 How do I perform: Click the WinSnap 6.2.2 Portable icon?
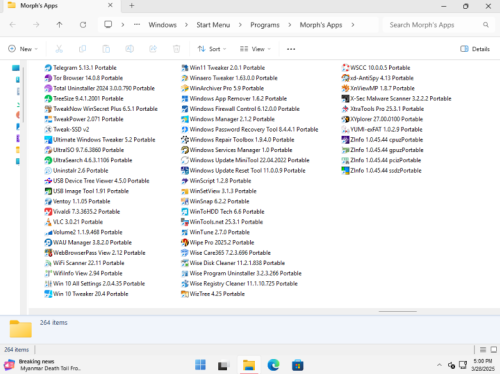(x=185, y=201)
